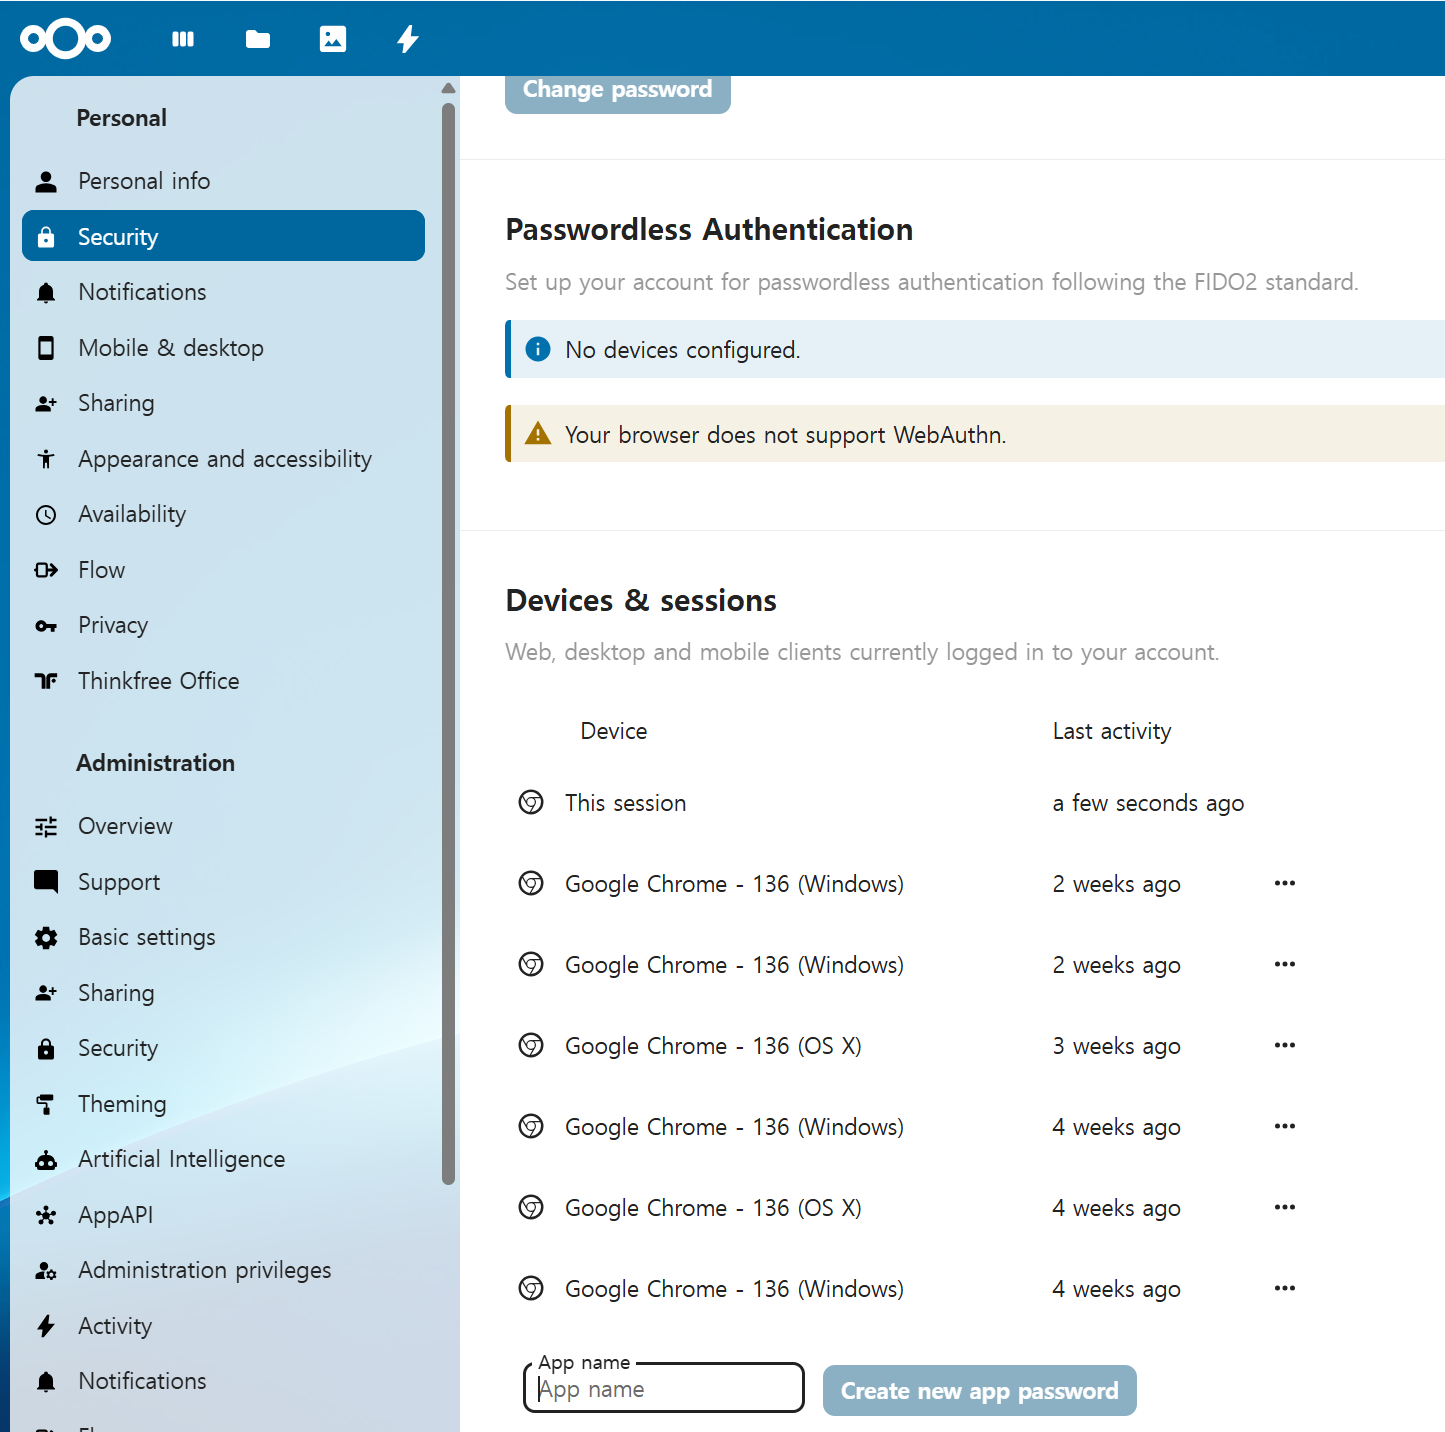Click the Devices & sessions heading

point(641,601)
